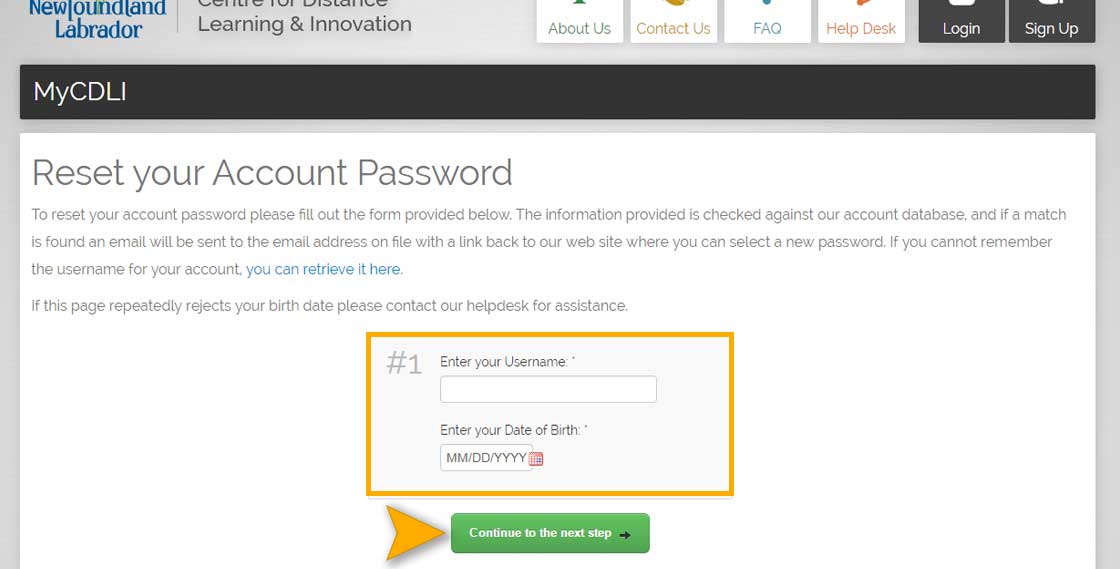Image resolution: width=1120 pixels, height=569 pixels.
Task: Click the MyCDLI header title
Action: pos(80,91)
